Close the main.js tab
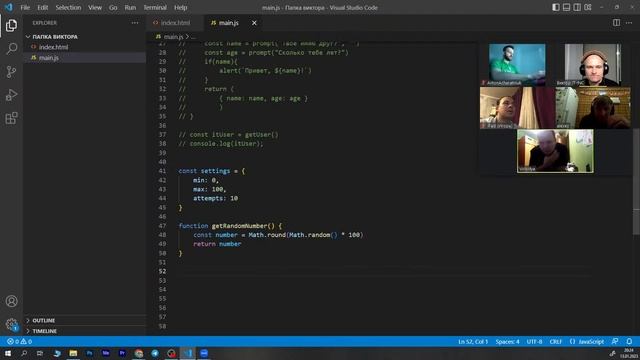This screenshot has width=640, height=360. pyautogui.click(x=254, y=23)
